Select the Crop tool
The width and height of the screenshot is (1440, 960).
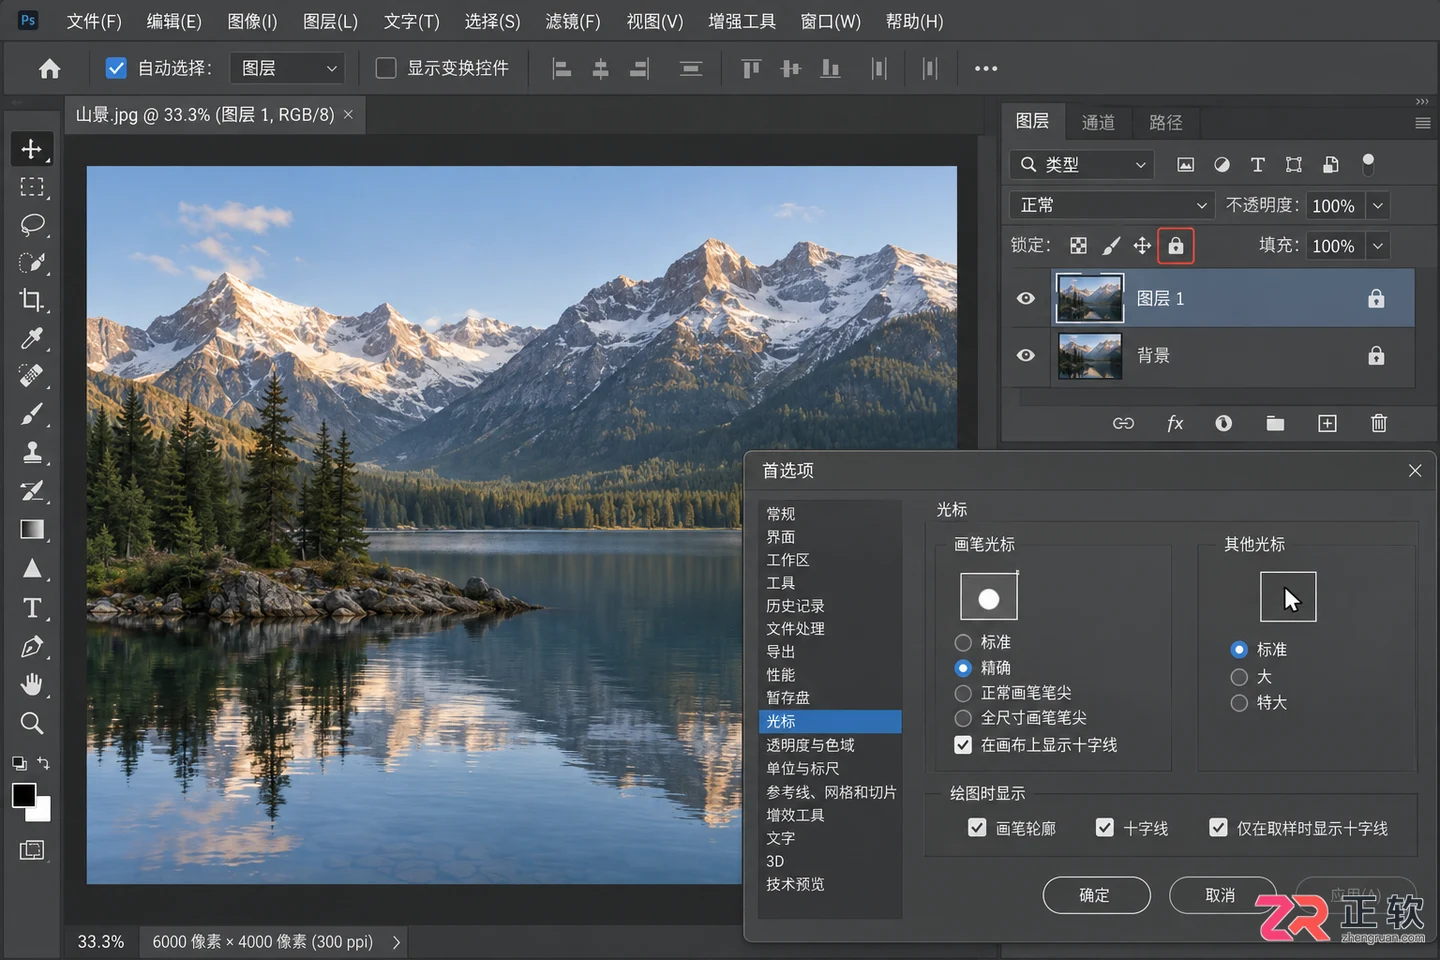click(x=32, y=300)
